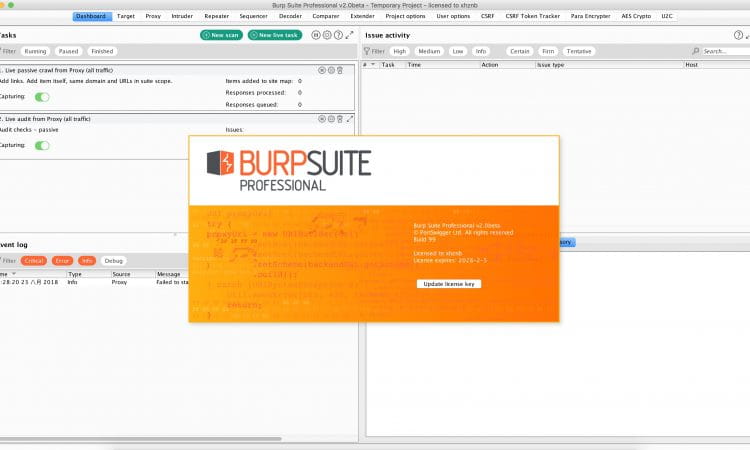Click Update license key in splash
This screenshot has height=450, width=750.
tap(449, 284)
